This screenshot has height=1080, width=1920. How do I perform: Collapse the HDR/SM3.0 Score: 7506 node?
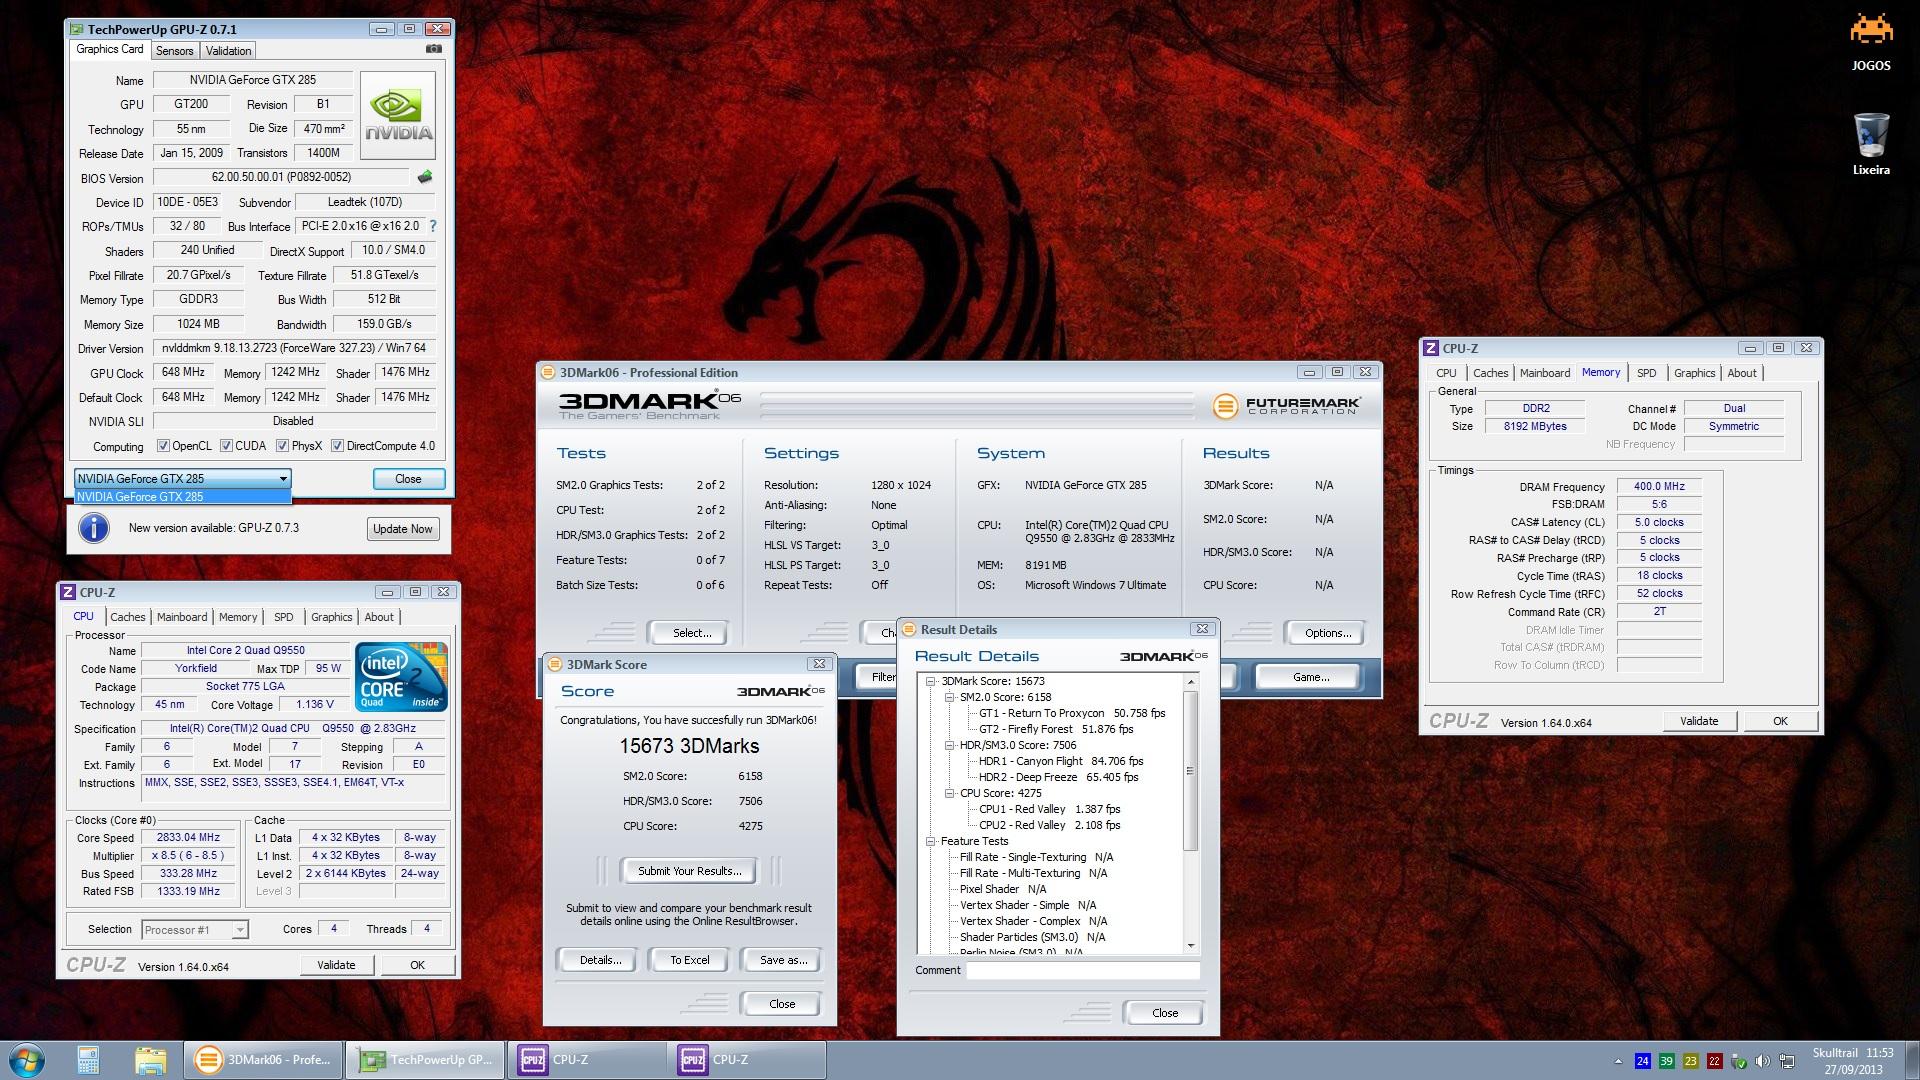(x=950, y=745)
